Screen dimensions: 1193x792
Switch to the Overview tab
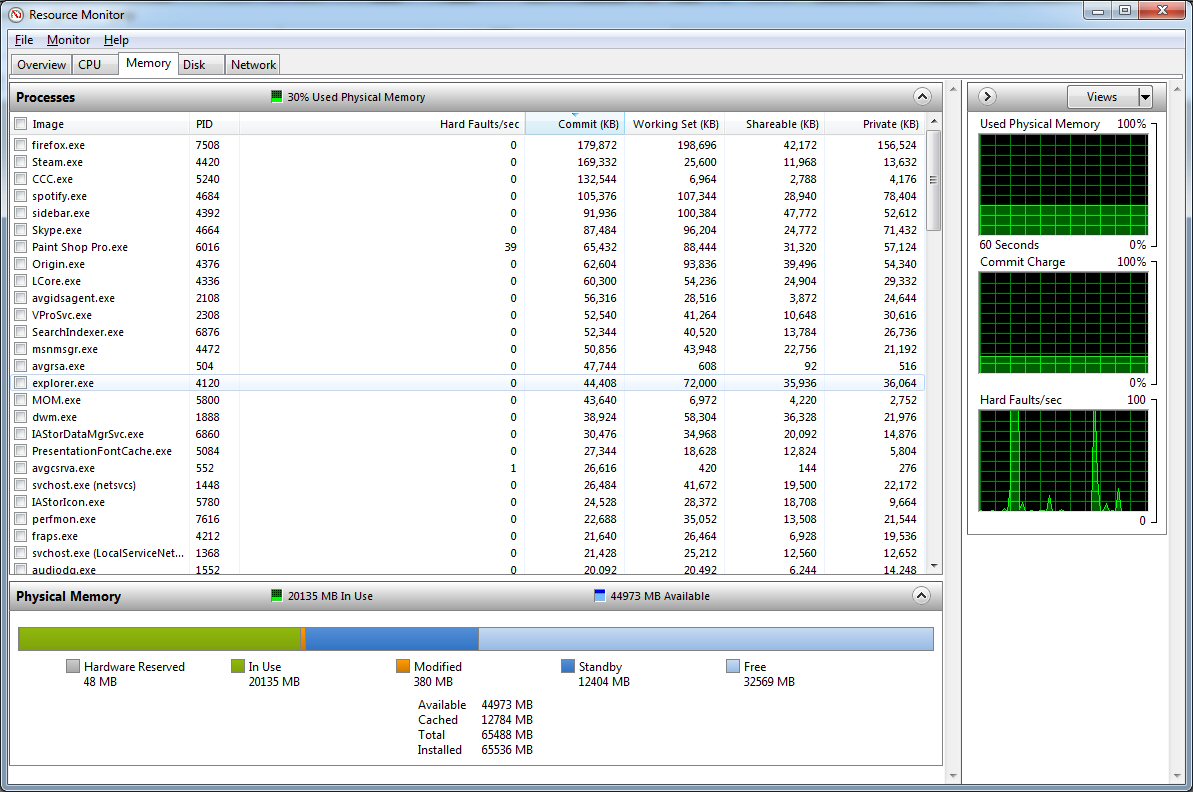pyautogui.click(x=41, y=65)
